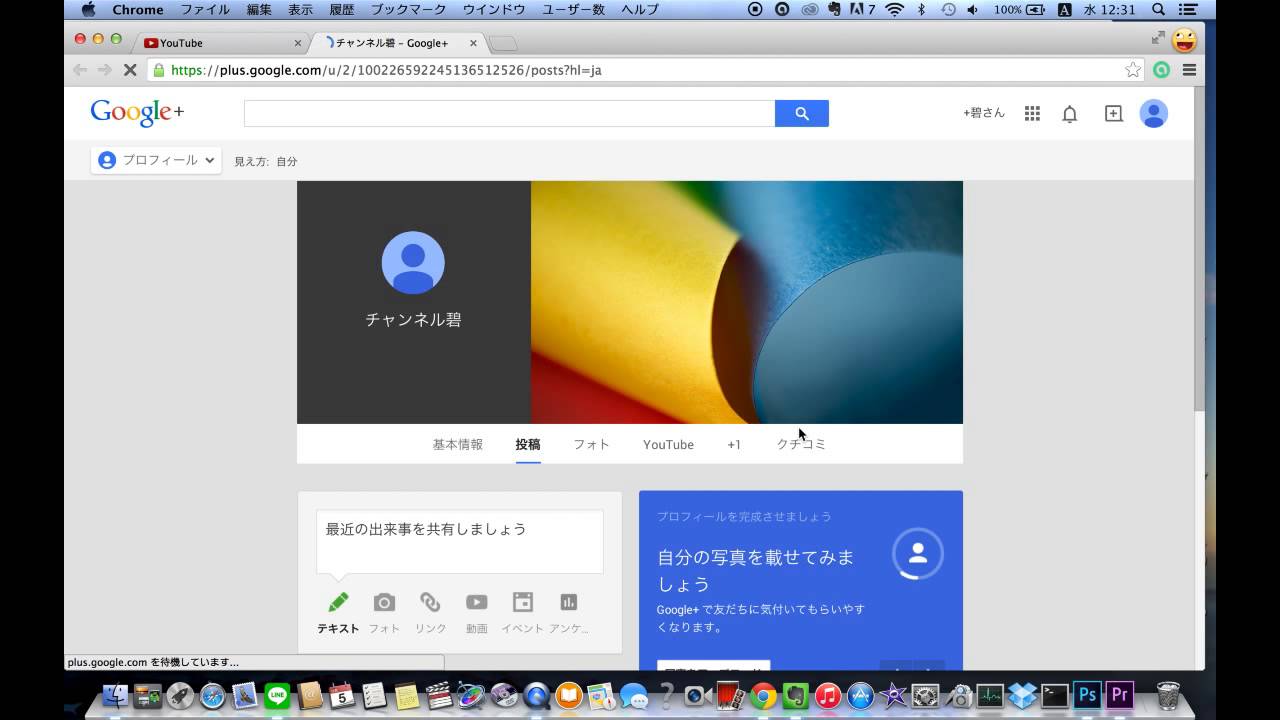Image resolution: width=1280 pixels, height=720 pixels.
Task: Select the チャンネル碧 – Google+ browser tab
Action: pyautogui.click(x=398, y=43)
